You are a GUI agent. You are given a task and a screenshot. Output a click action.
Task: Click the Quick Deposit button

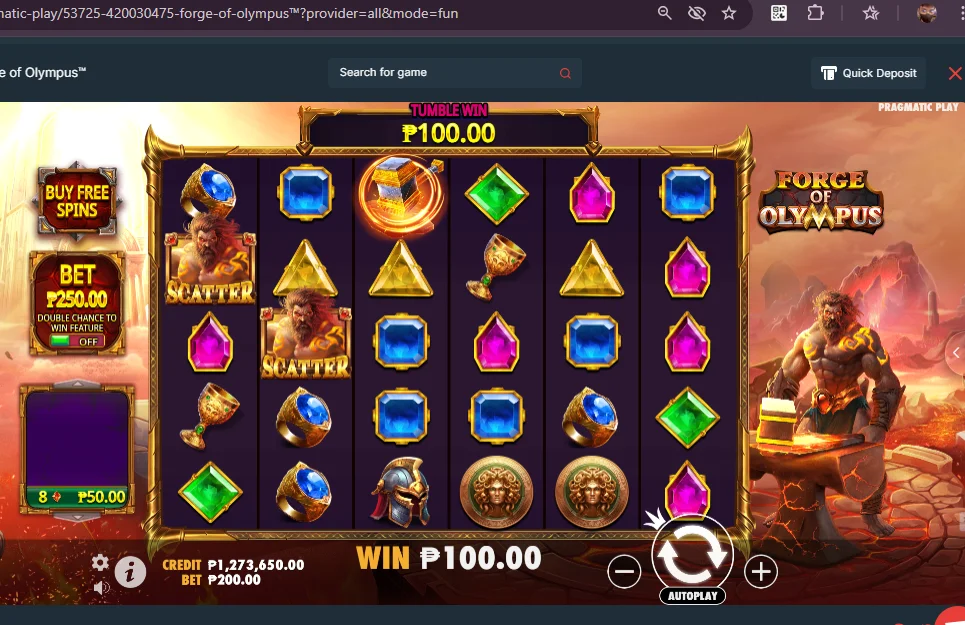[x=869, y=73]
